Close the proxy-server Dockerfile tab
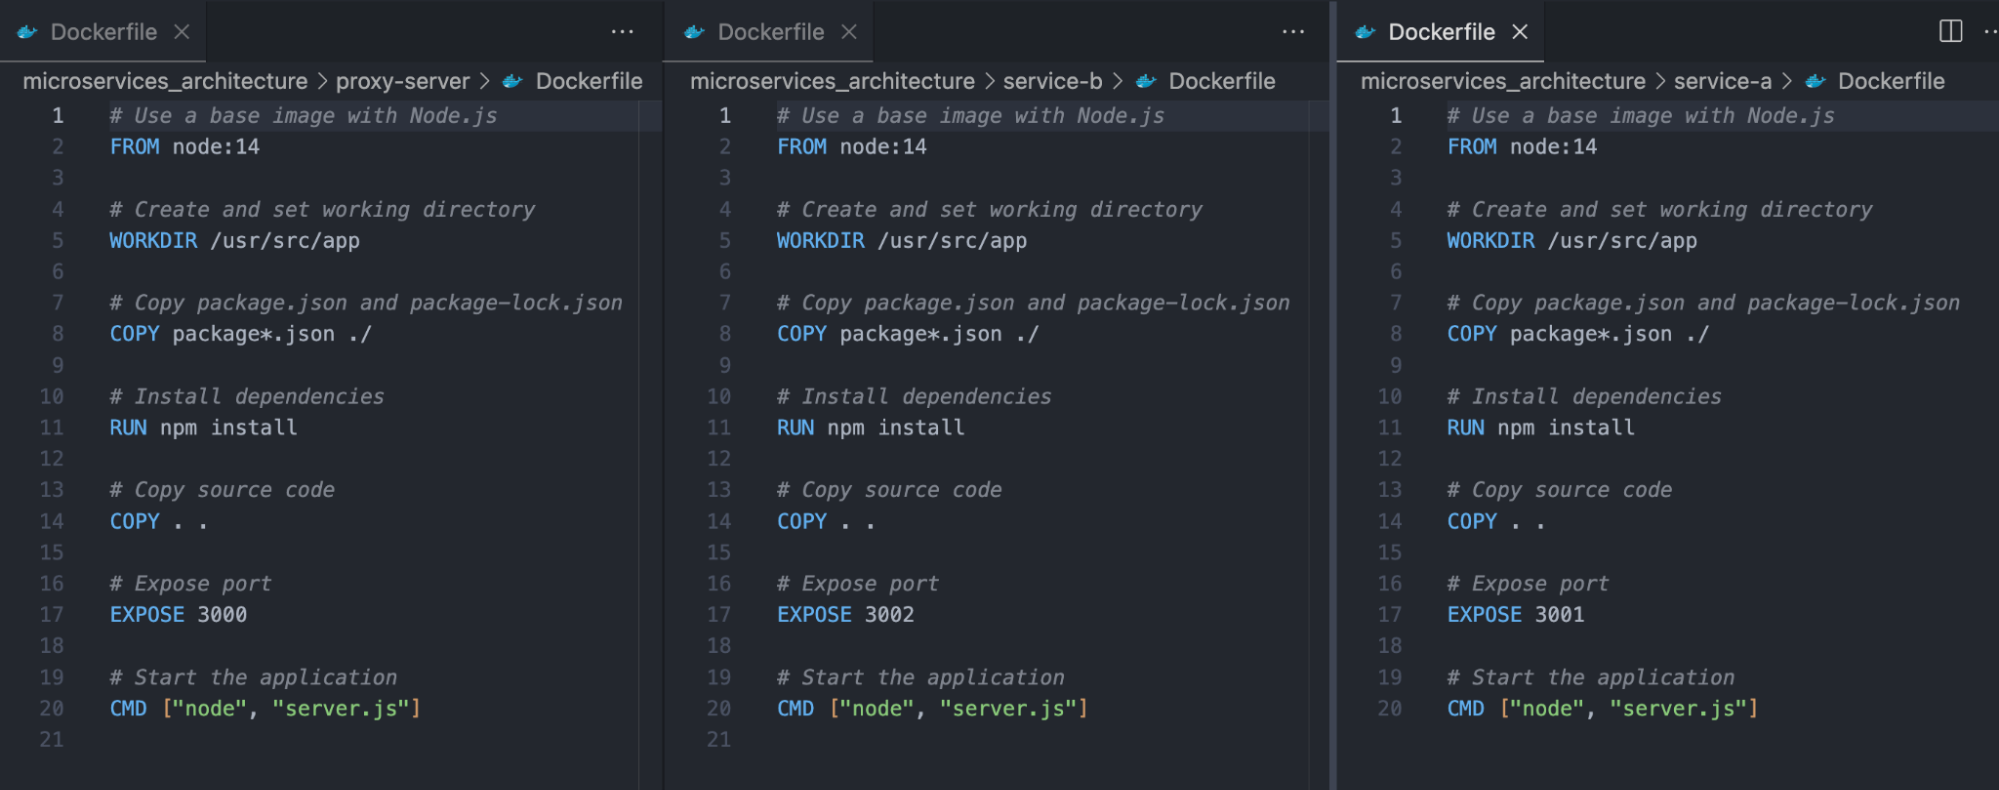The height and width of the screenshot is (790, 1999). click(182, 32)
